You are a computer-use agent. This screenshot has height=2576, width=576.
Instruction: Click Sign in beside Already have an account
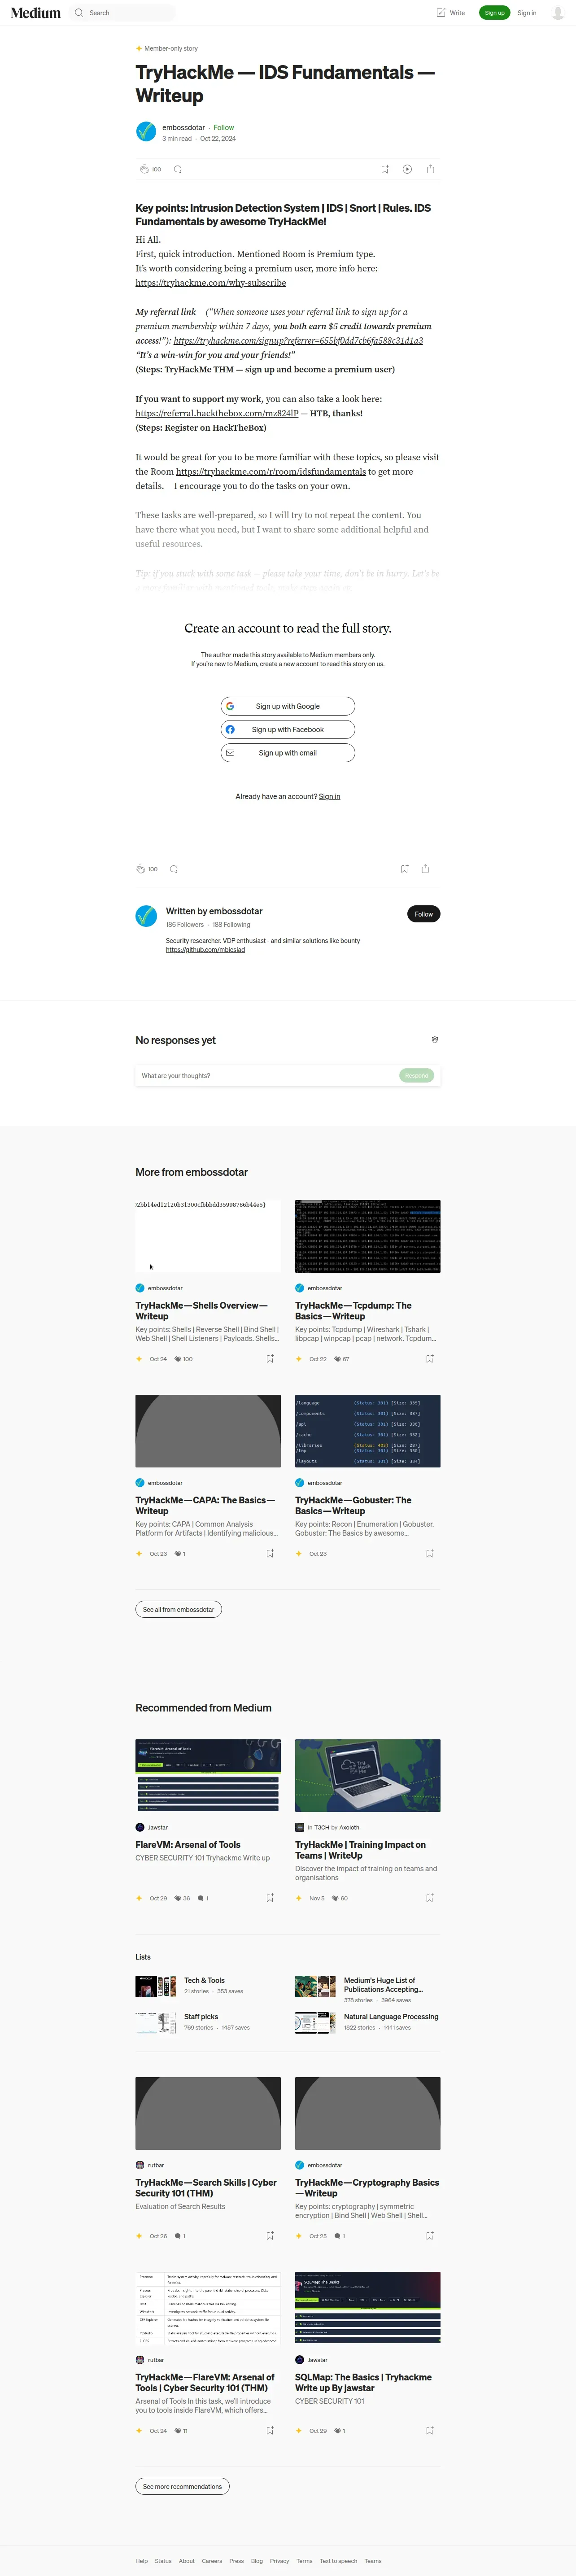point(329,797)
